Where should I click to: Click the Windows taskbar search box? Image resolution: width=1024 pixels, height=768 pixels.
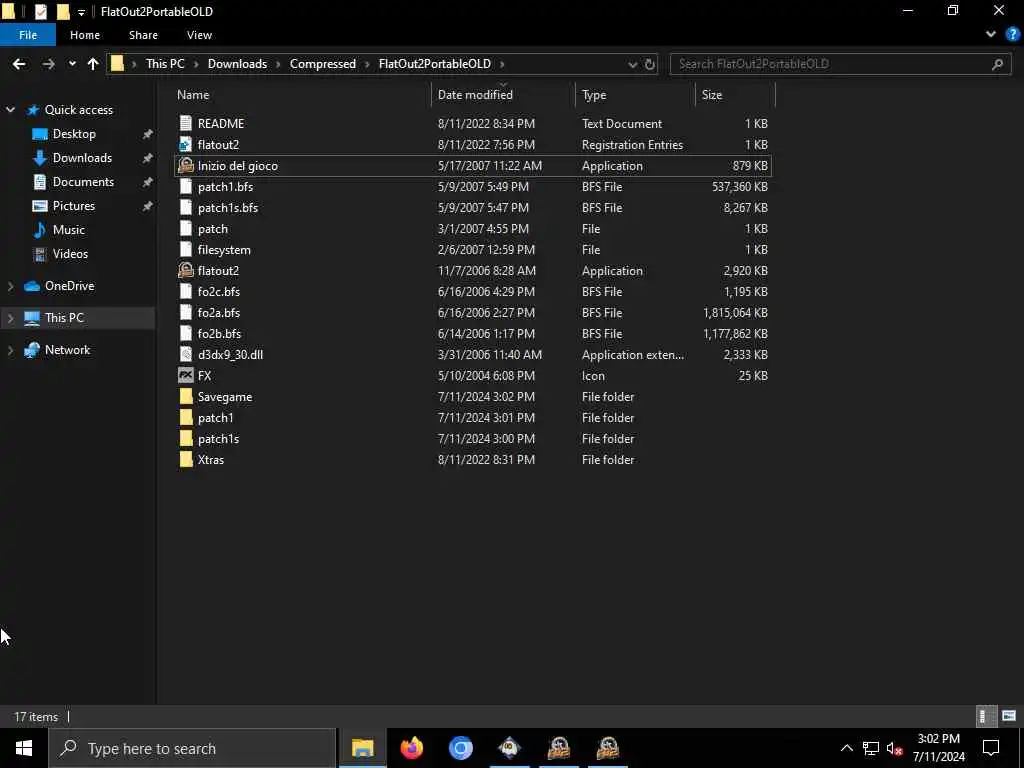pyautogui.click(x=192, y=748)
